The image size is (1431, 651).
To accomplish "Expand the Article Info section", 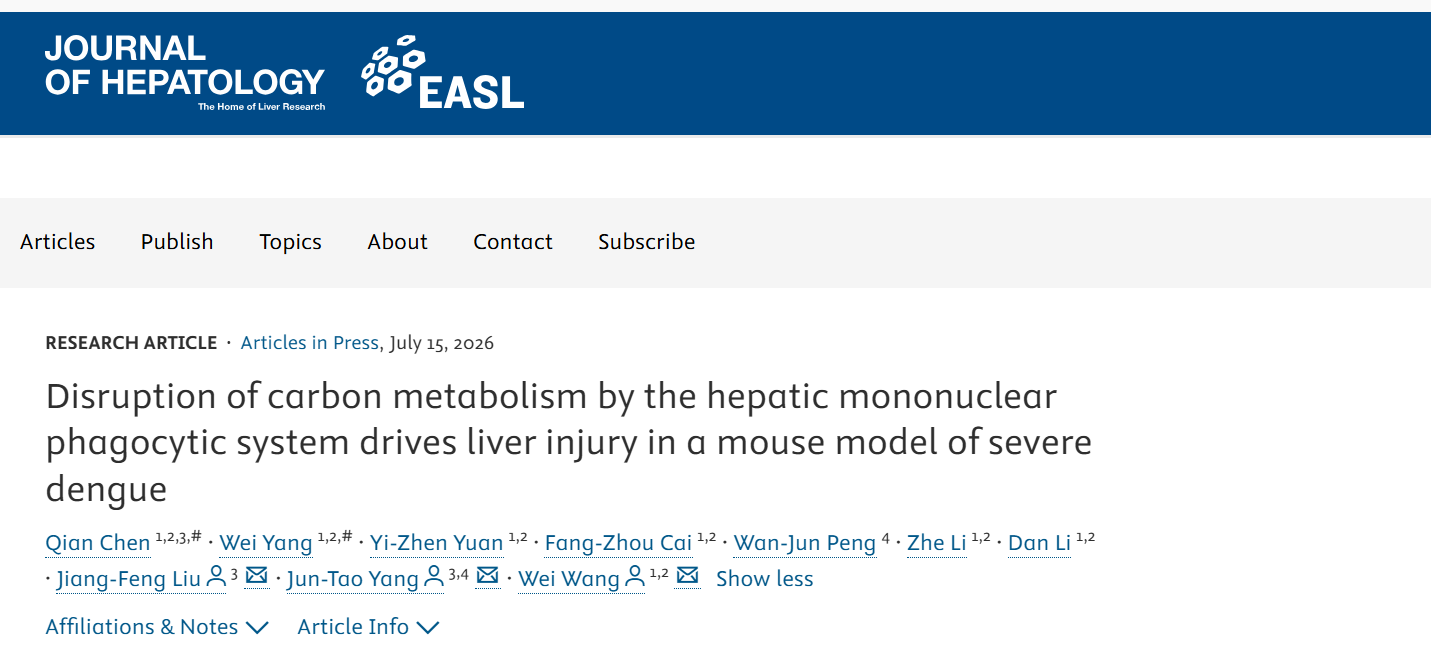I will [368, 627].
